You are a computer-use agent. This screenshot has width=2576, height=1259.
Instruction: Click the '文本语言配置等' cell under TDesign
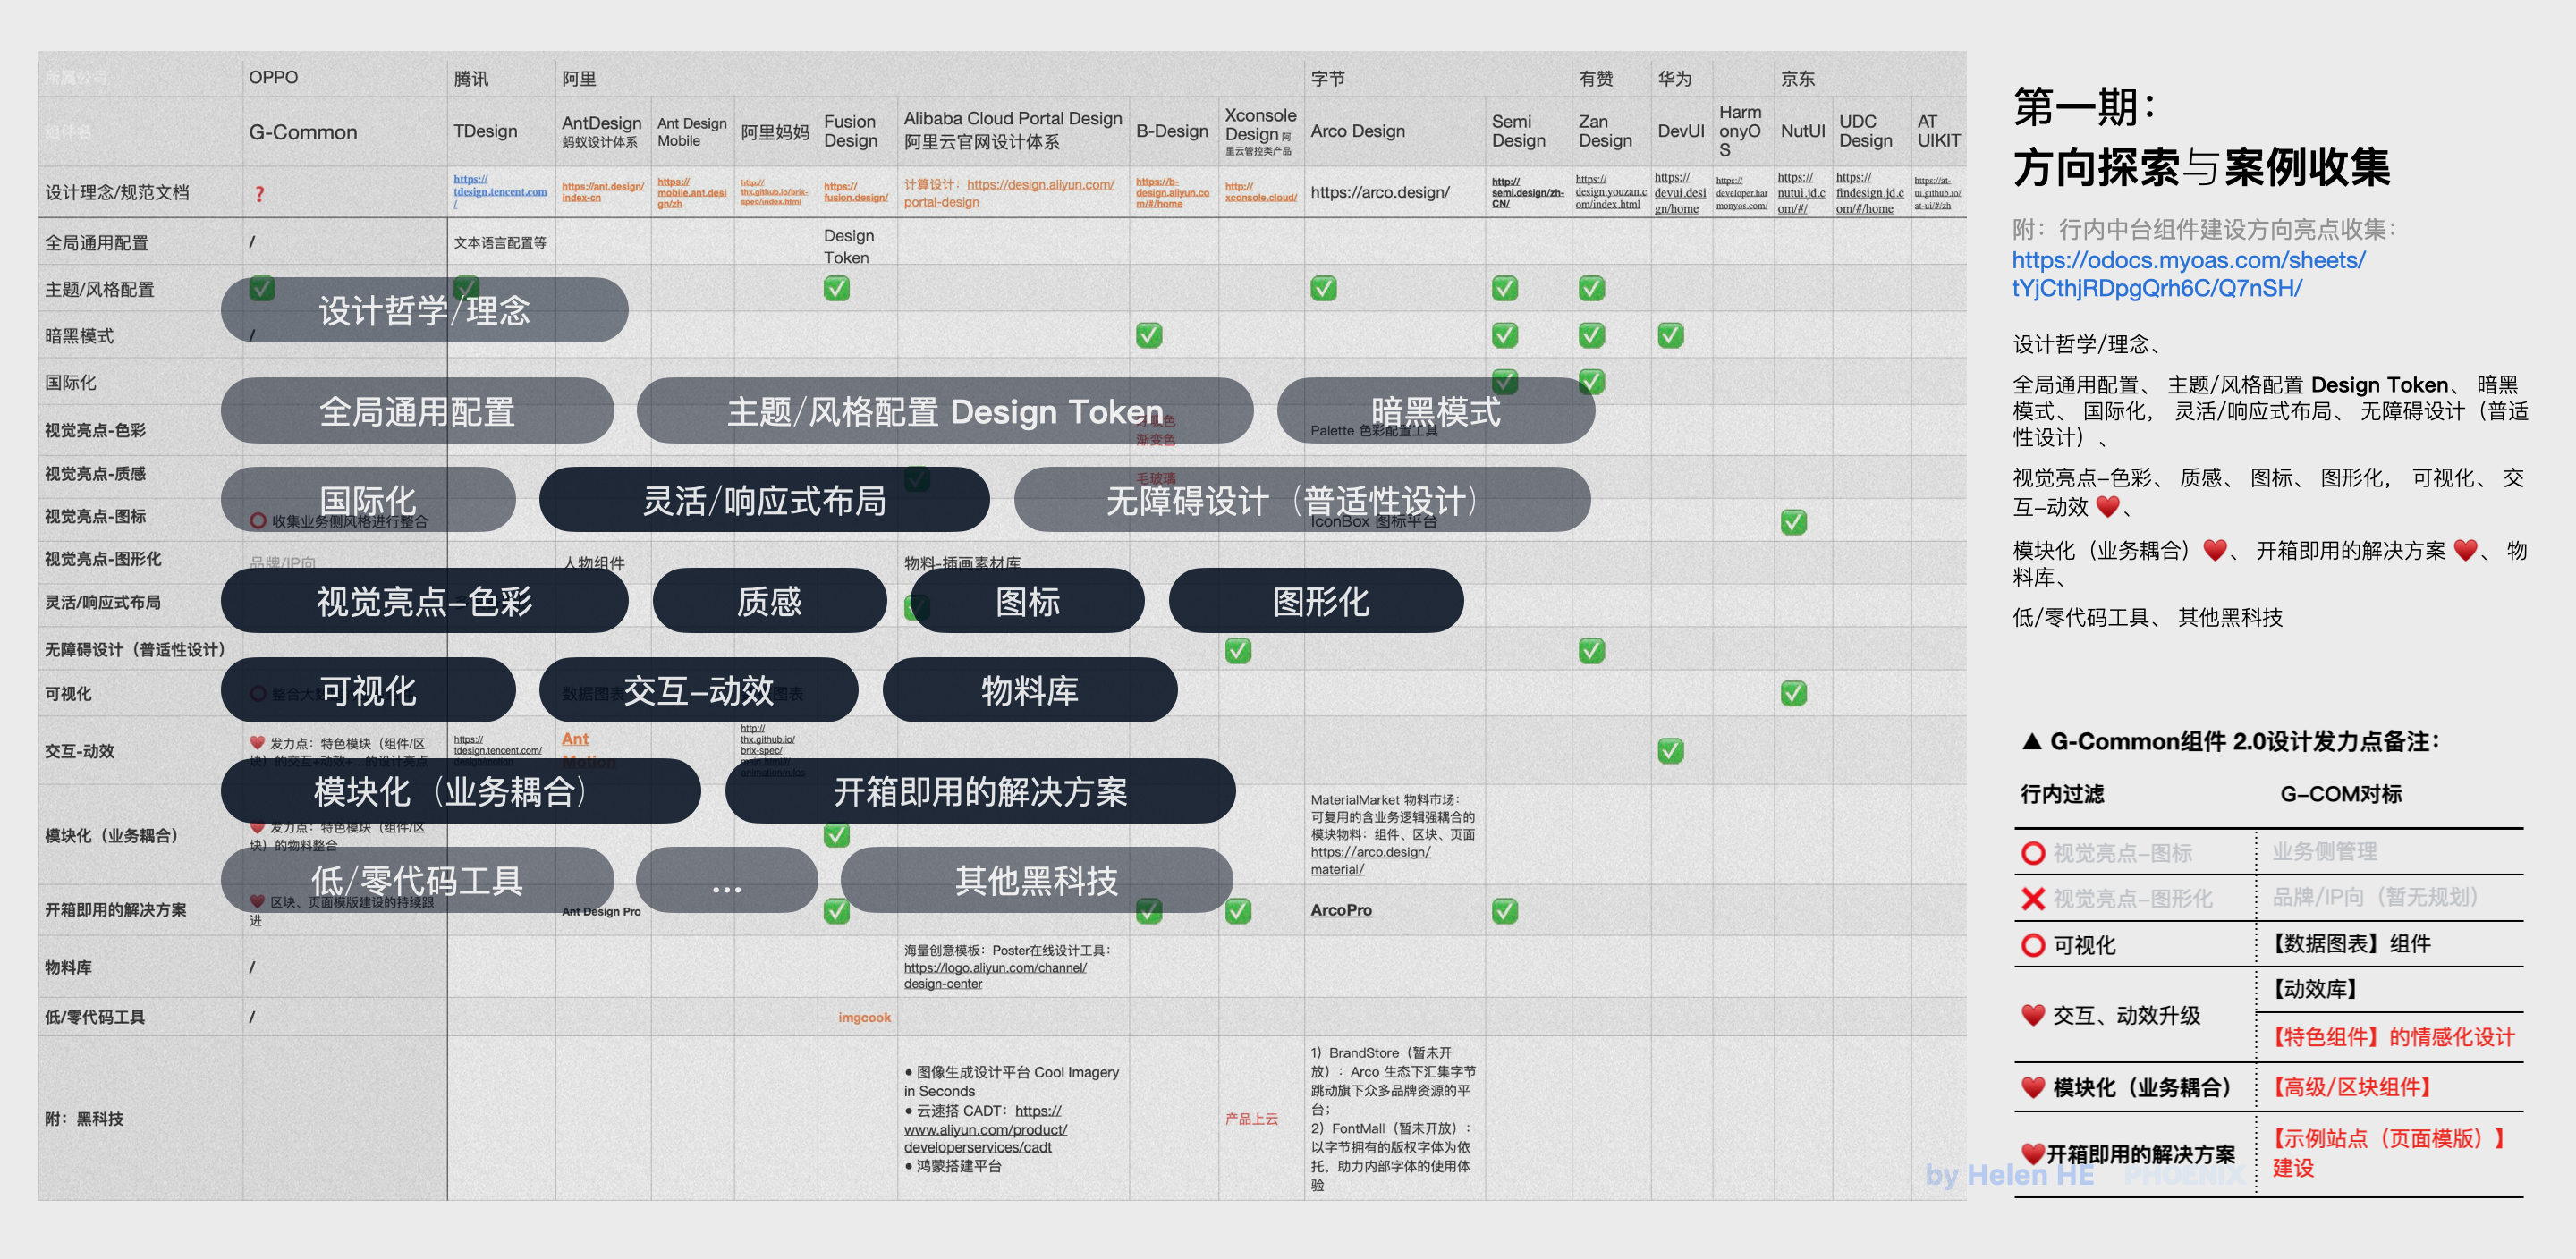(x=500, y=242)
